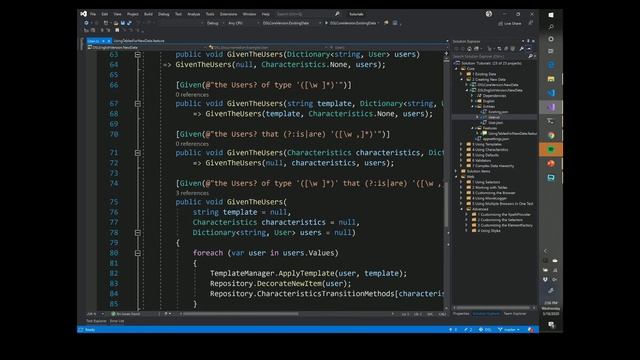640x360 pixels.
Task: Open the File menu
Action: (x=93, y=14)
